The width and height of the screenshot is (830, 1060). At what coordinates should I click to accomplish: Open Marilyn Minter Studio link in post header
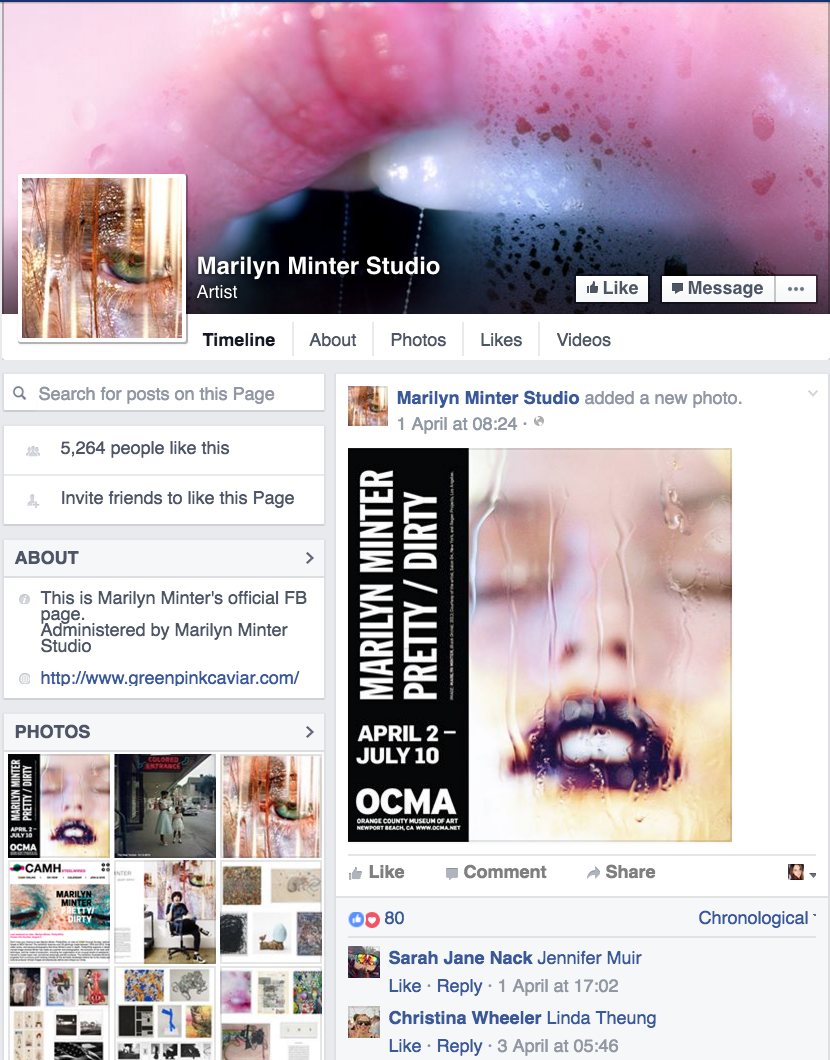tap(487, 398)
